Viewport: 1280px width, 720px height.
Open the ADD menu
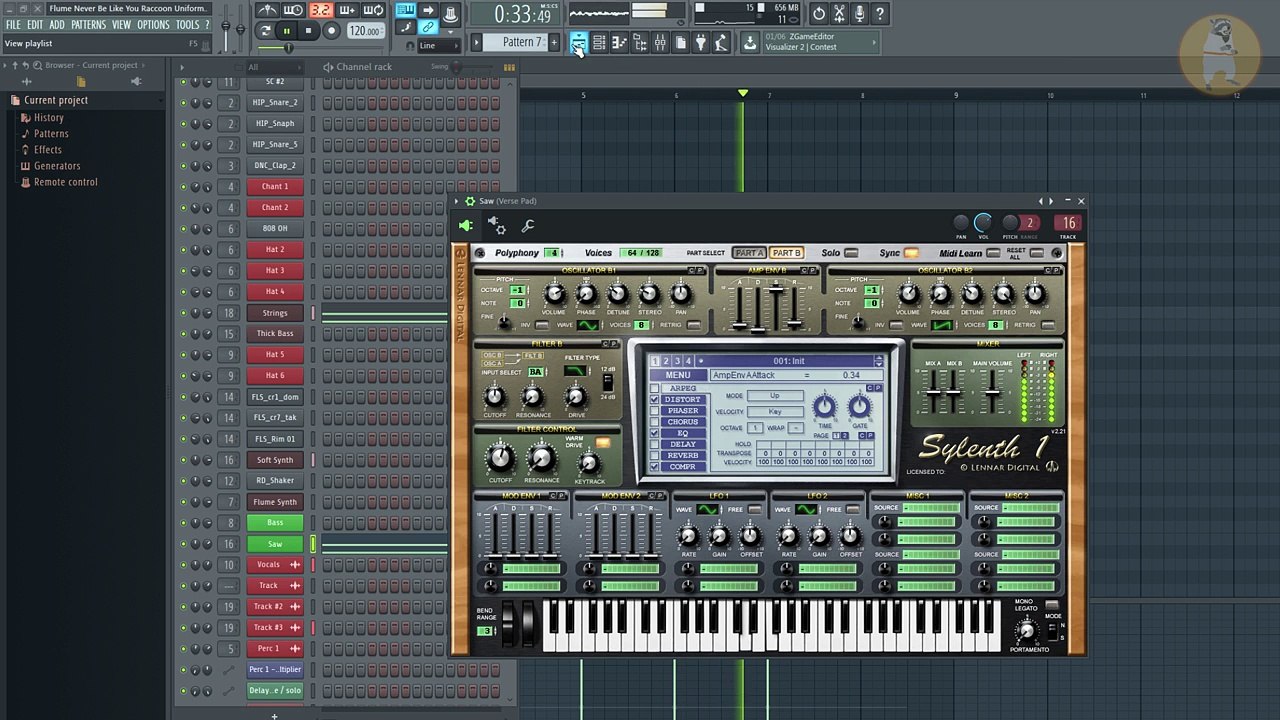[x=57, y=25]
